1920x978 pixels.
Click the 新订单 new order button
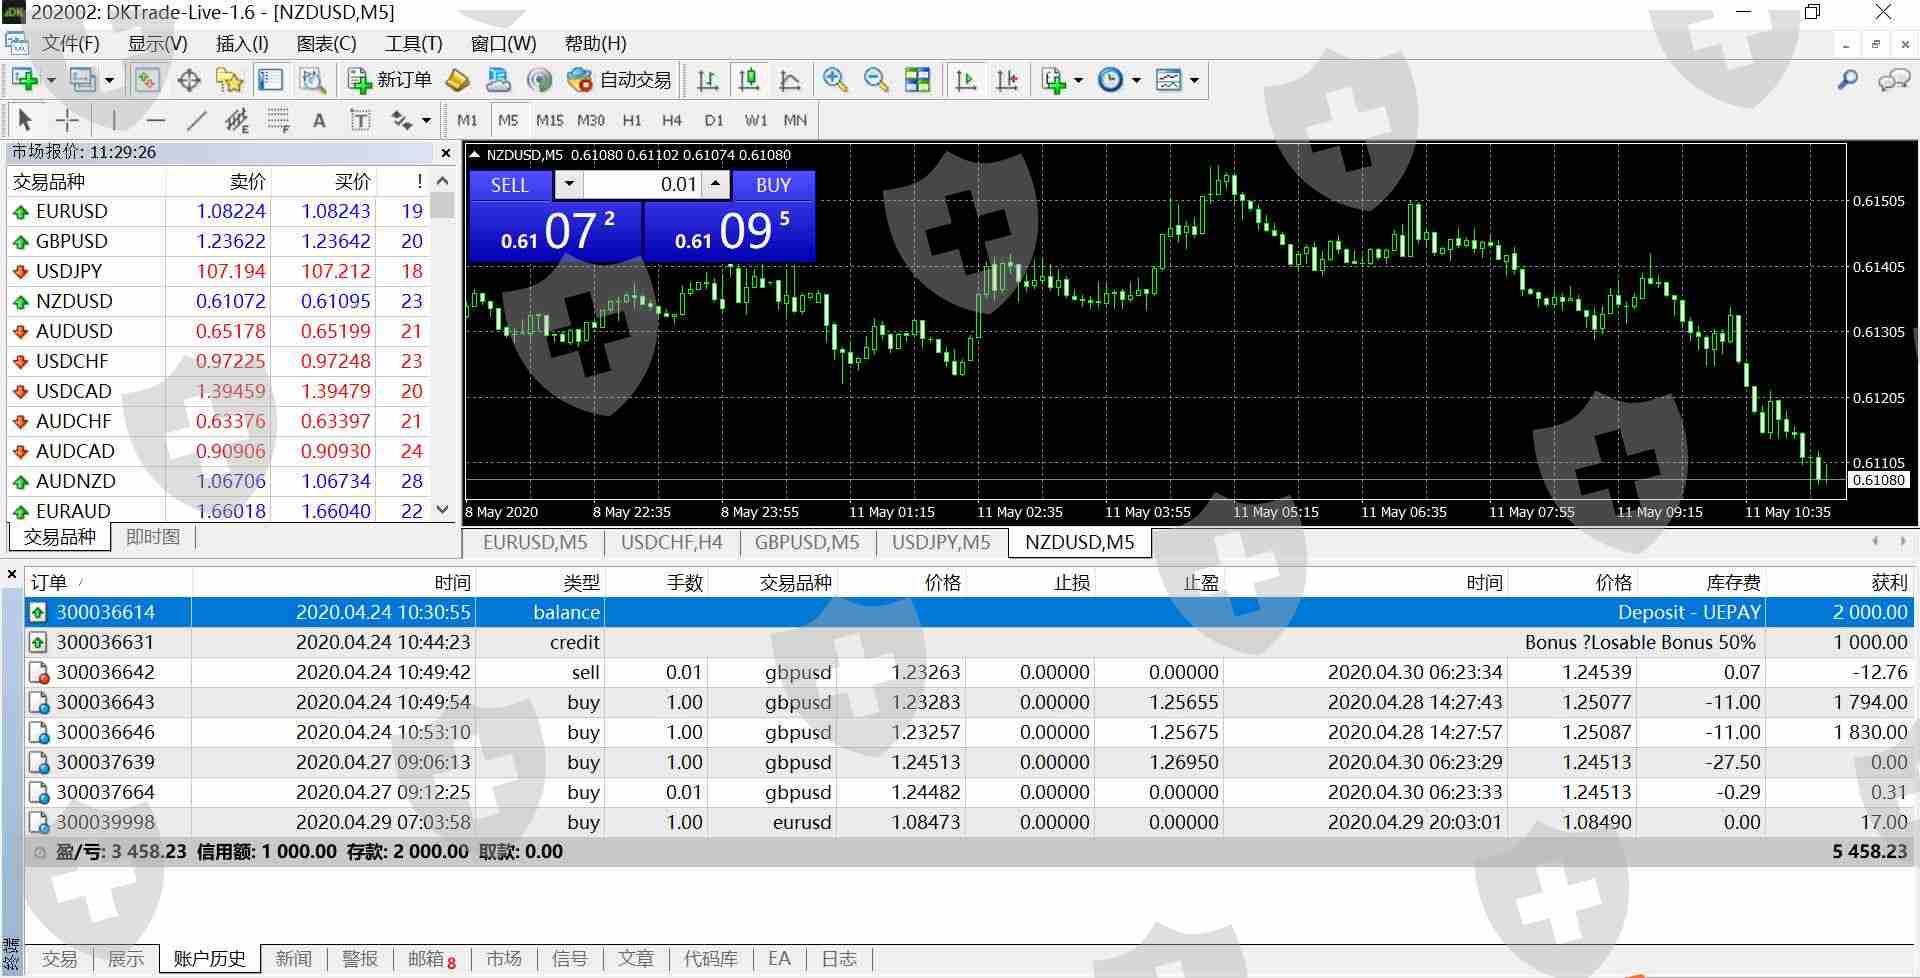tap(390, 80)
